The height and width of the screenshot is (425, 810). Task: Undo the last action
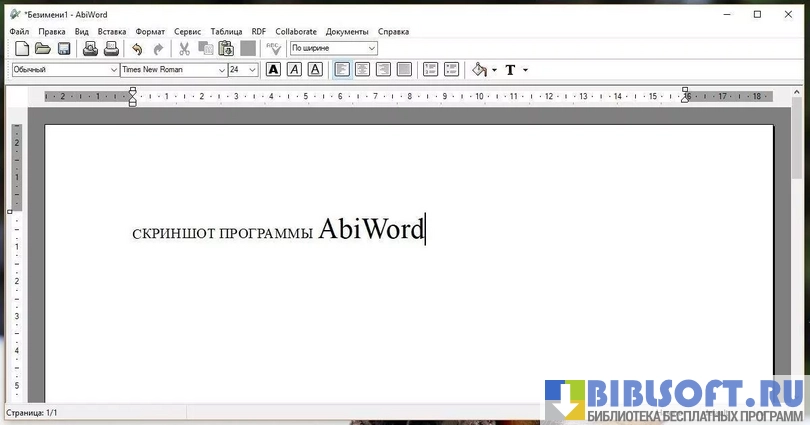pos(137,48)
